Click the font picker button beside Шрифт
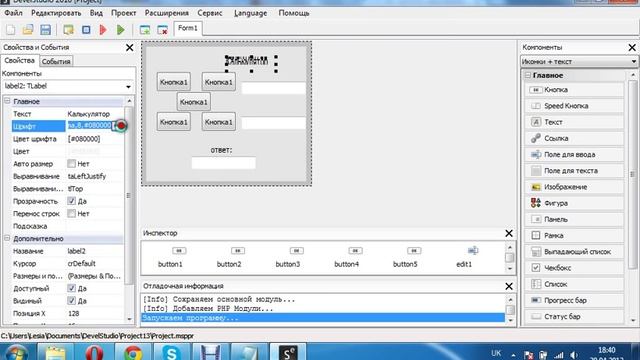This screenshot has width=640, height=360. click(118, 126)
